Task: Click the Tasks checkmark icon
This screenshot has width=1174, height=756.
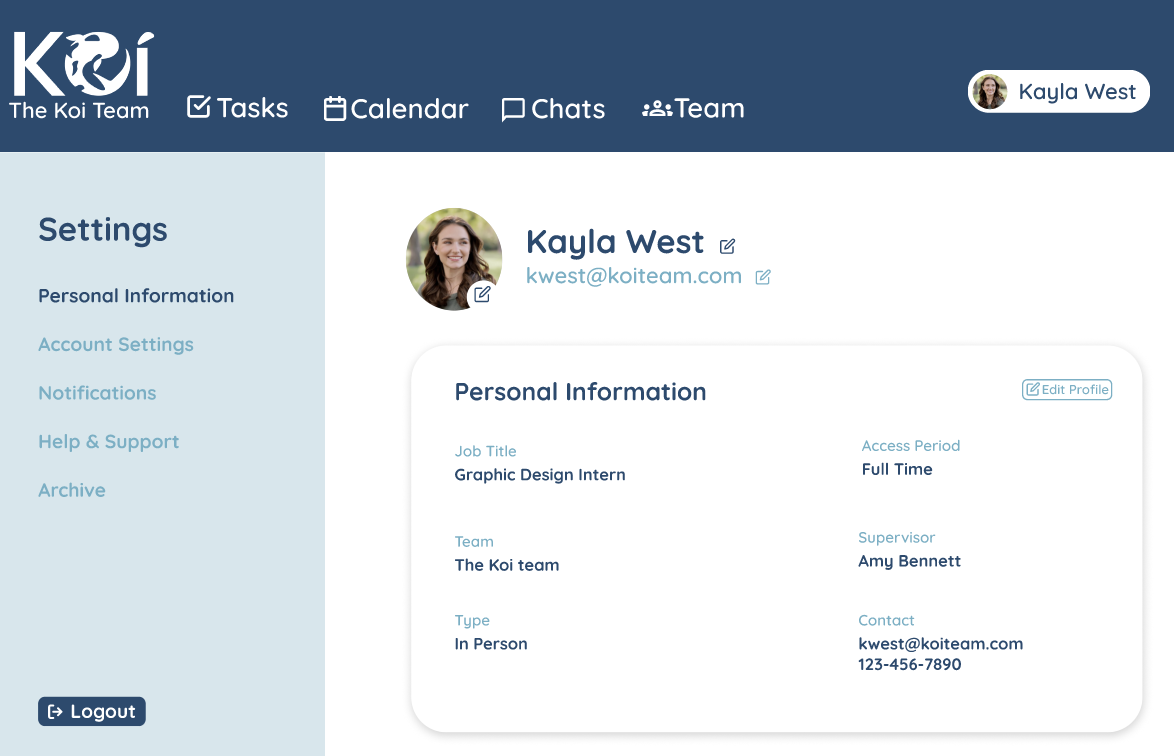Action: coord(199,107)
